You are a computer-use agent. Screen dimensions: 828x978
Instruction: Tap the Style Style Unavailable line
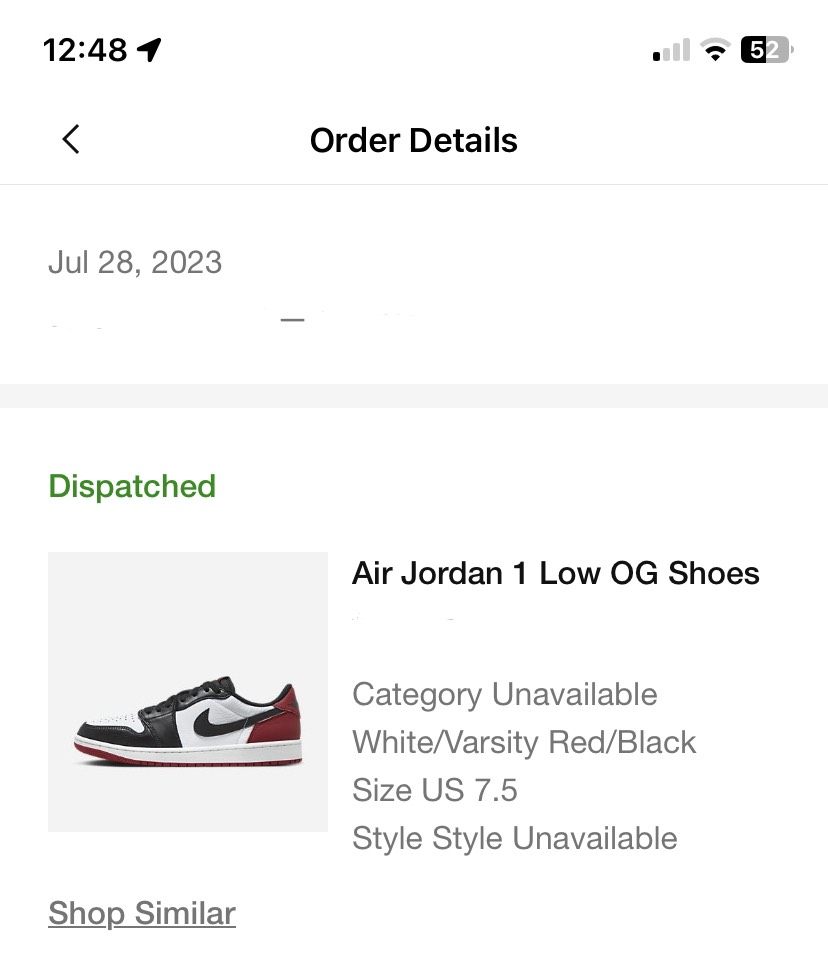click(x=514, y=838)
